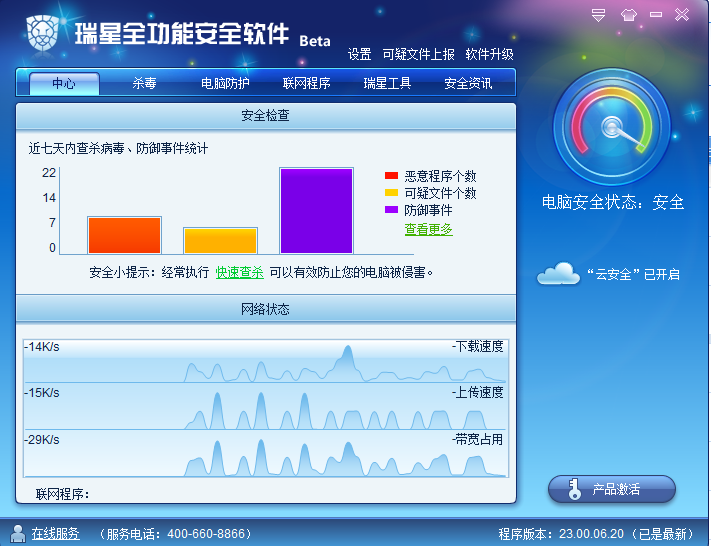
Task: Open the title bar dropdown menu icon
Action: pyautogui.click(x=599, y=15)
